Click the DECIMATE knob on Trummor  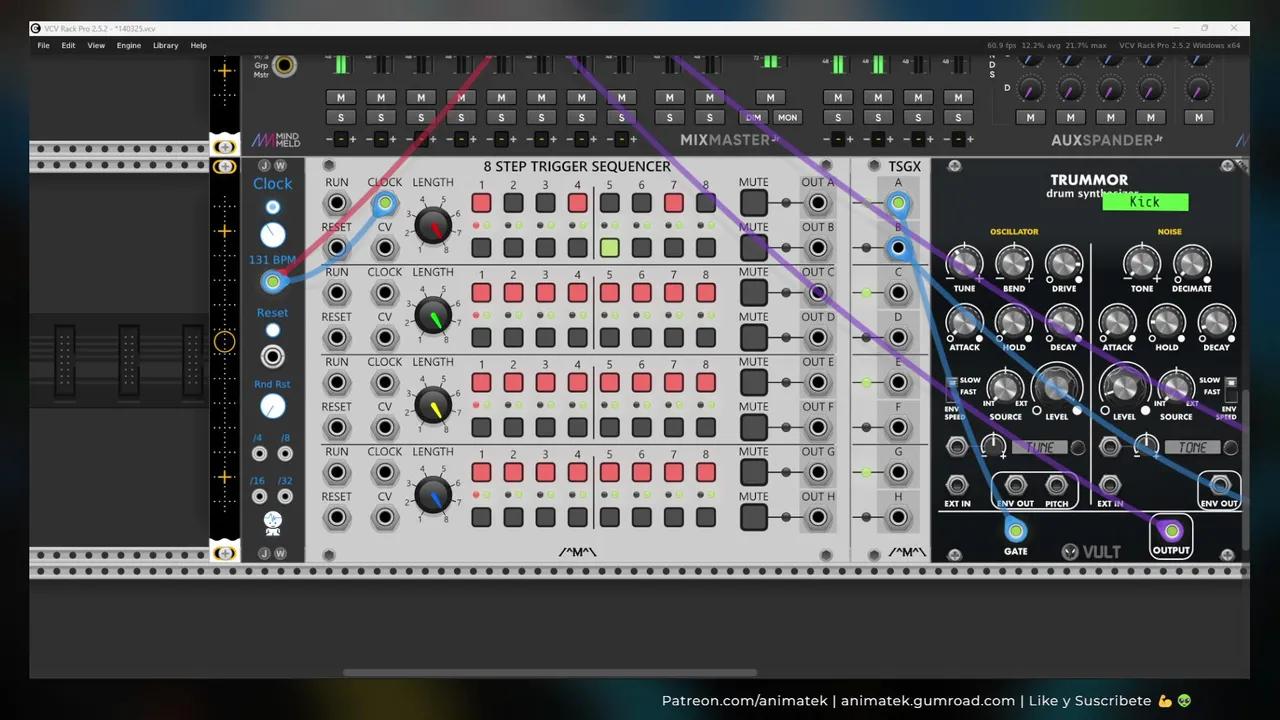[1191, 262]
